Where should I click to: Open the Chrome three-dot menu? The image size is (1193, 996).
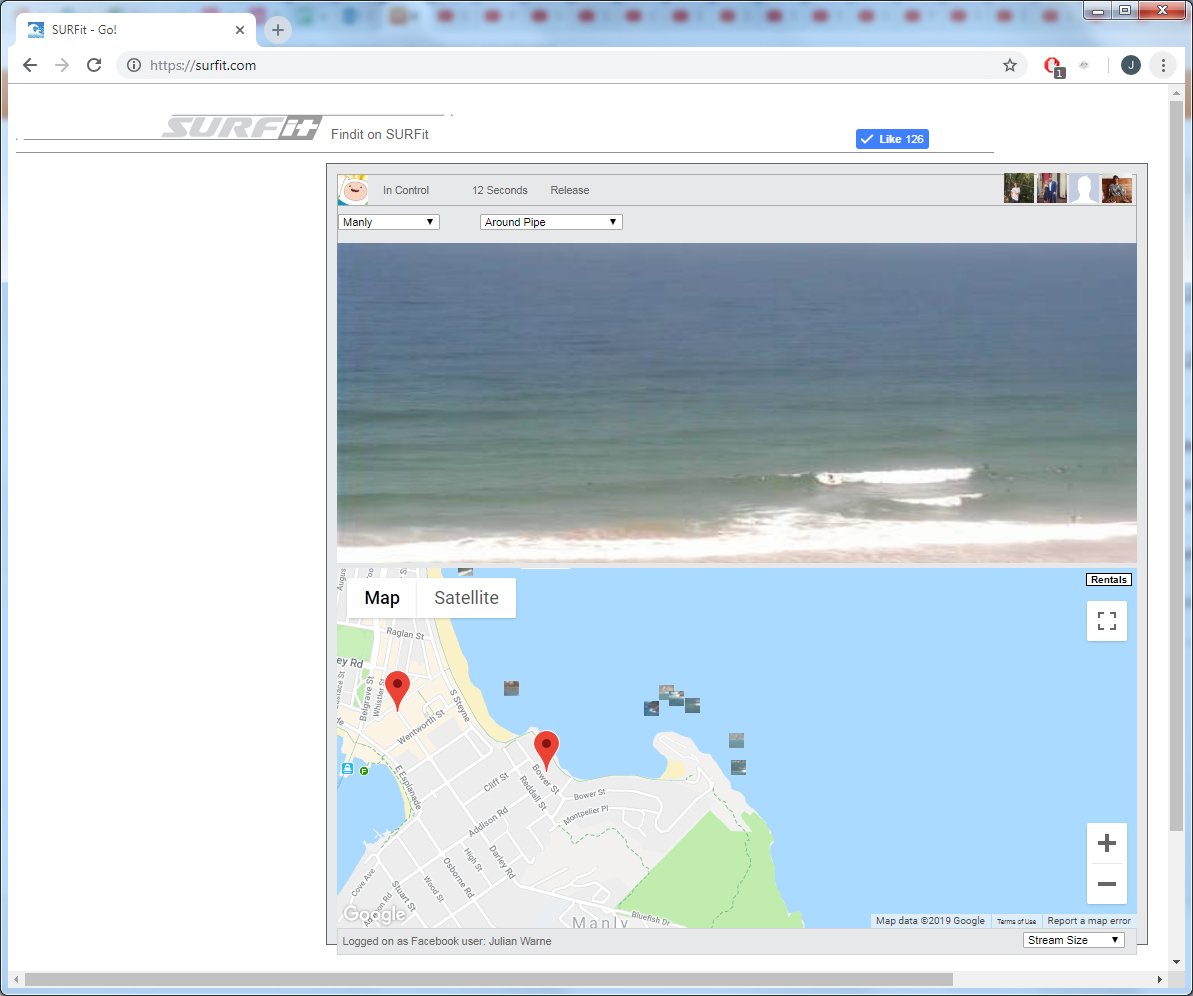[1163, 65]
